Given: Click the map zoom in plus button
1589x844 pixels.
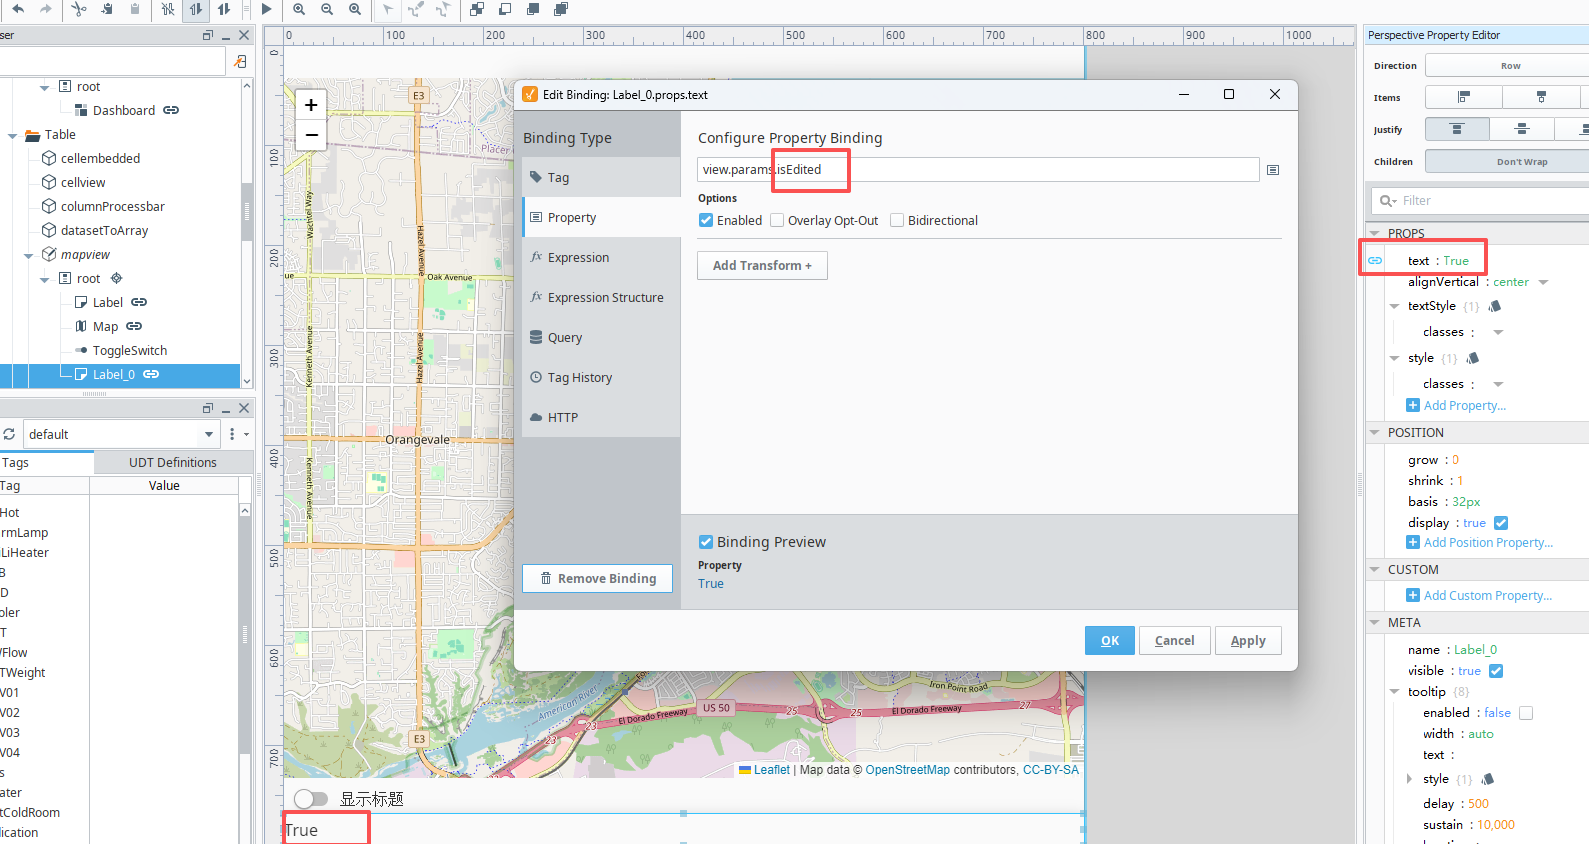Looking at the screenshot, I should tap(311, 105).
